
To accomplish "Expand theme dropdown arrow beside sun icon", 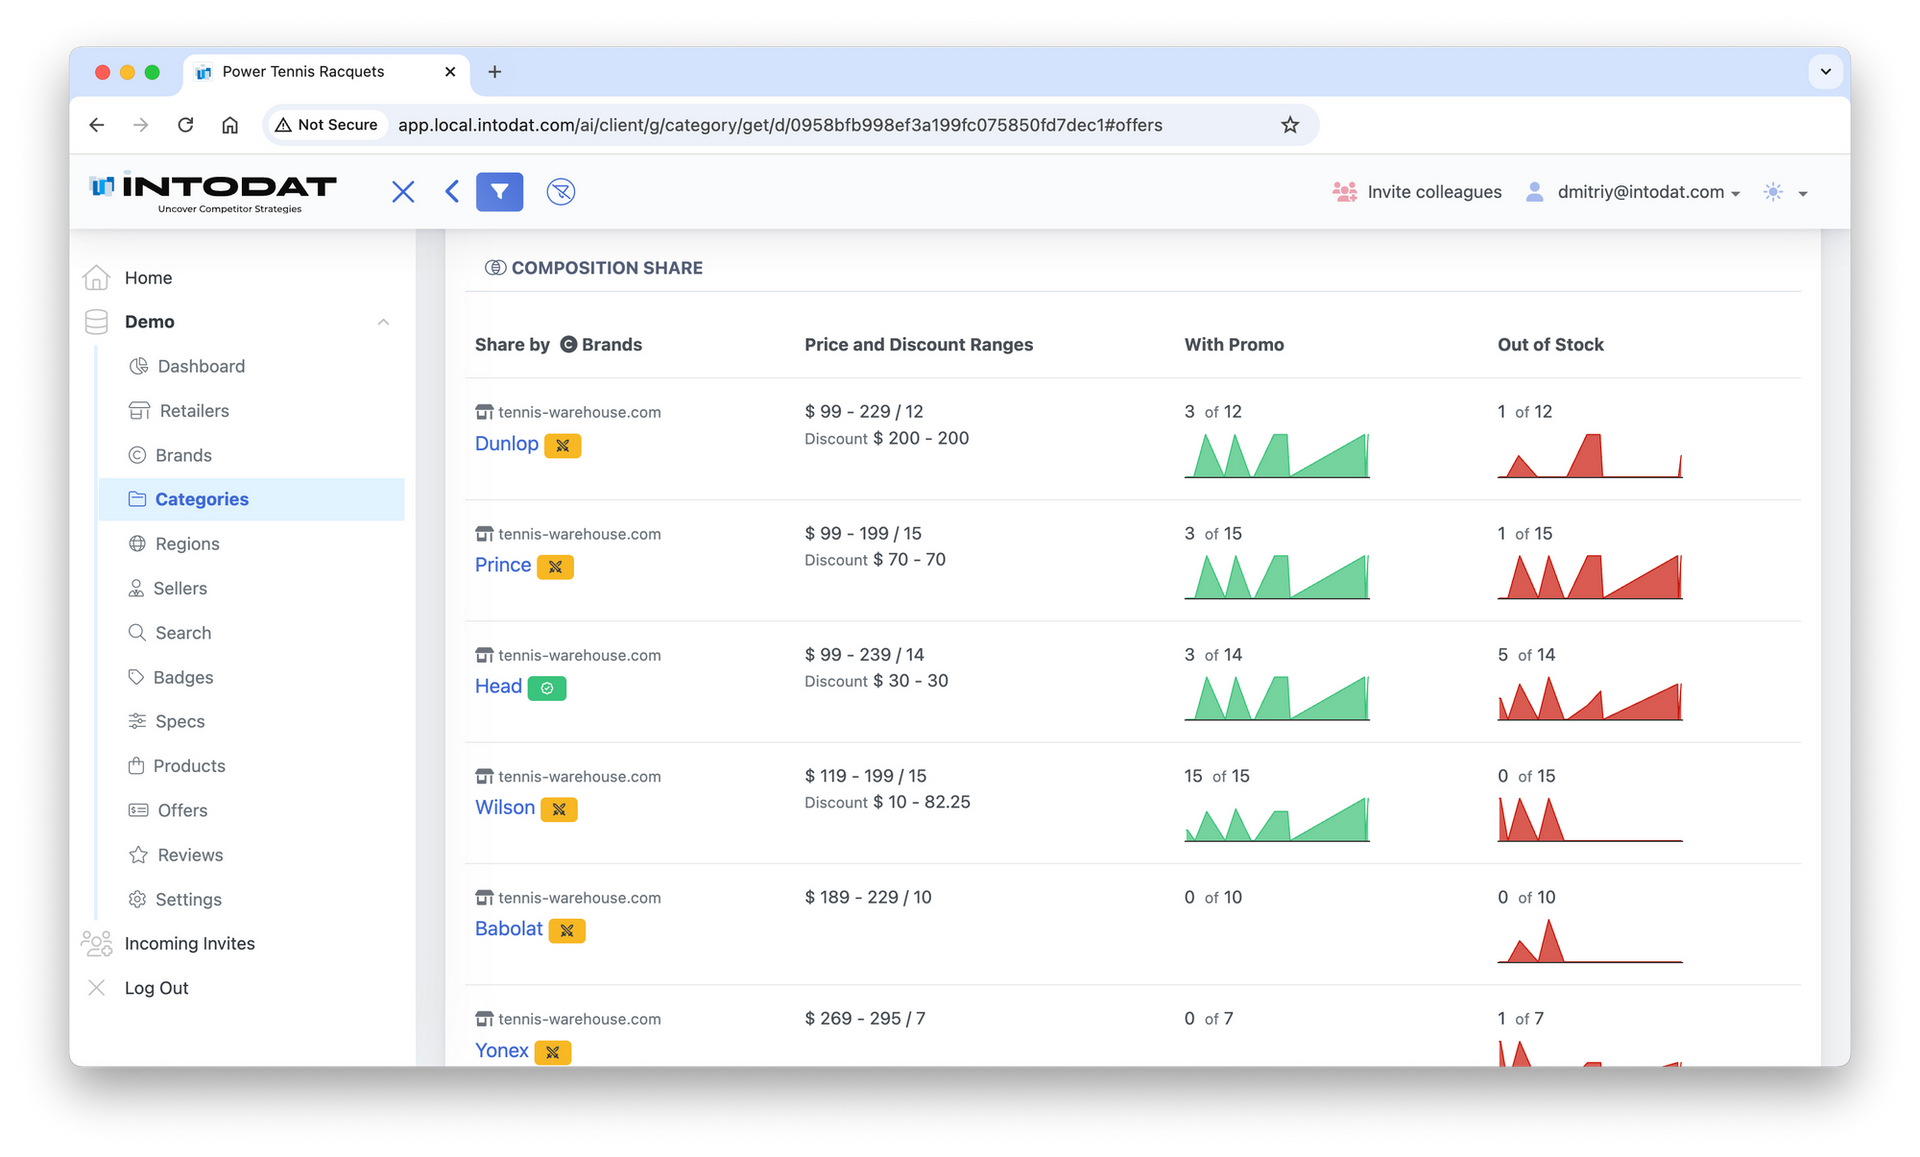I will tap(1803, 193).
